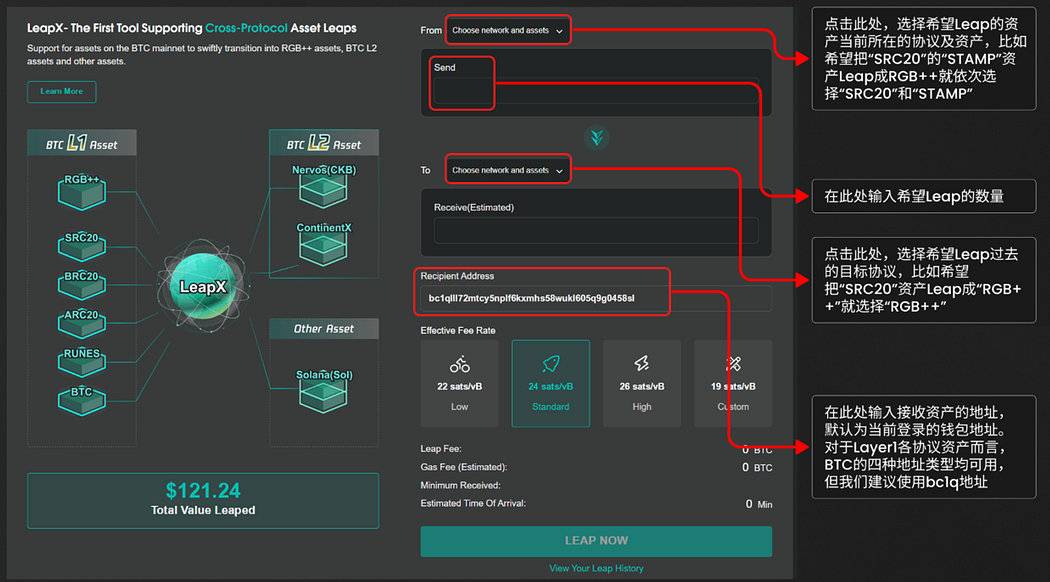The height and width of the screenshot is (582, 1050).
Task: Click the Other Asset header
Action: pos(323,329)
